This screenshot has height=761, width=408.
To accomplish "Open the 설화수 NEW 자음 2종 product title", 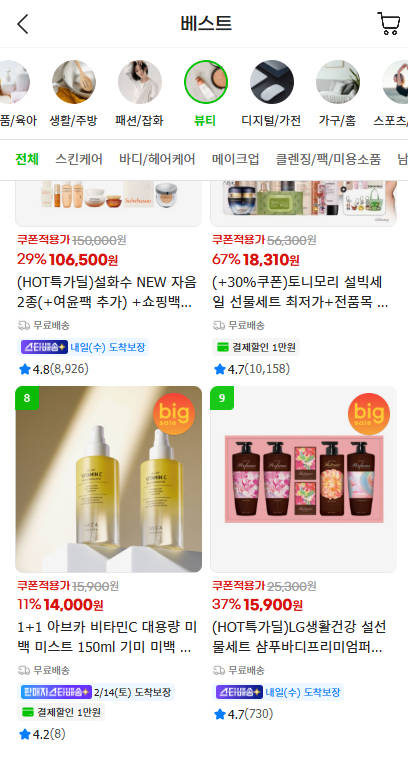I will coord(107,292).
